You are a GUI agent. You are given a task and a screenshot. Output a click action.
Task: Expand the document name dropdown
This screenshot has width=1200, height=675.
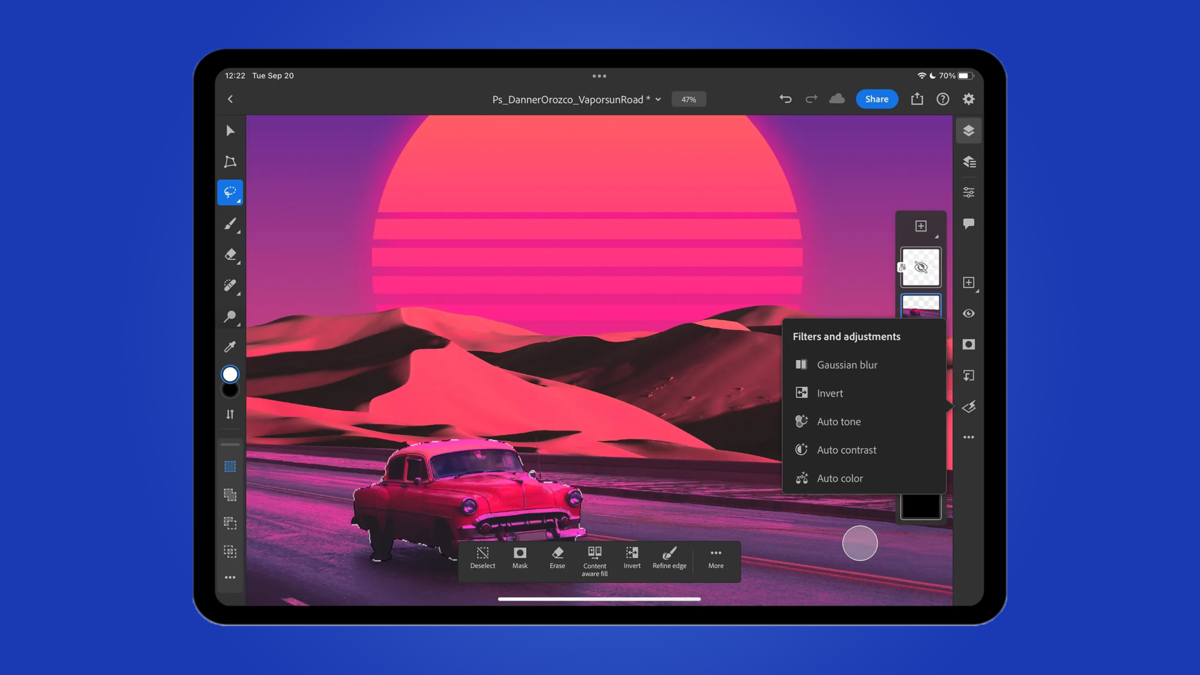click(658, 100)
